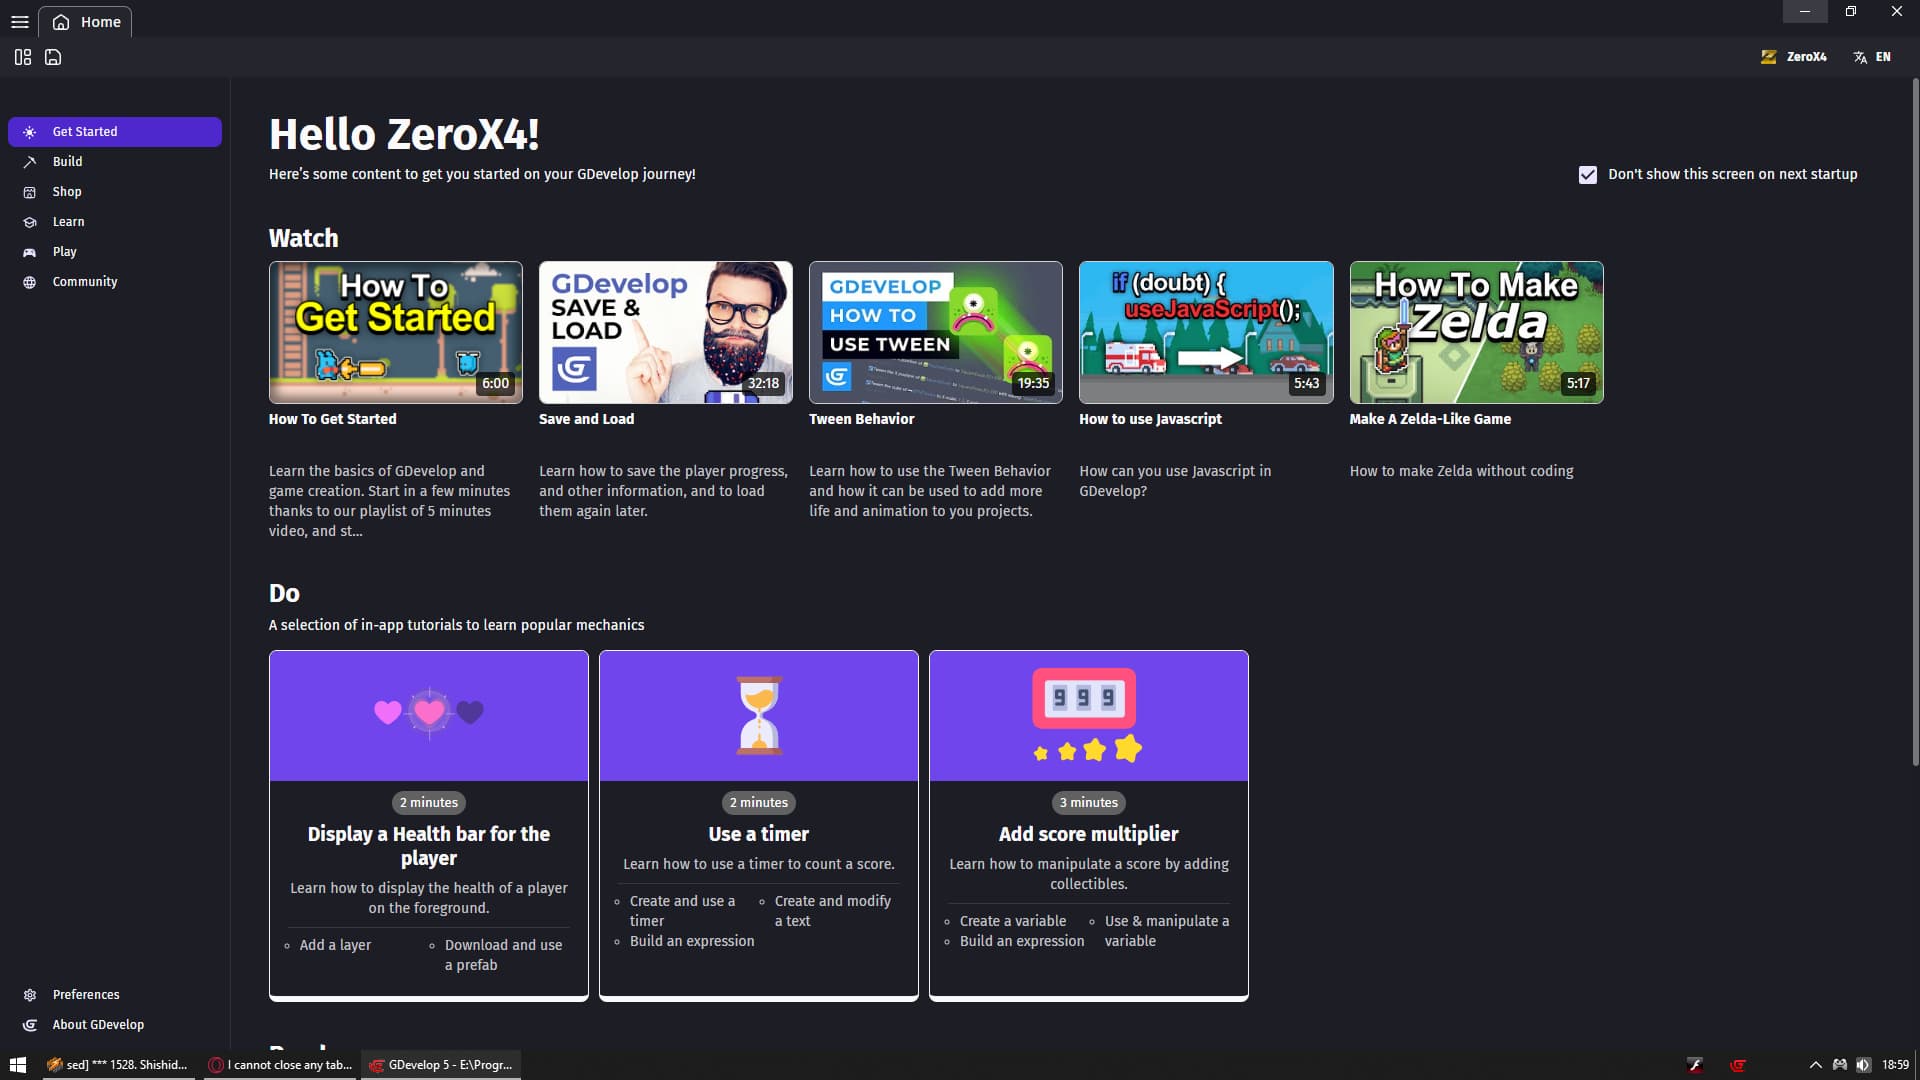Open the Build section
The width and height of the screenshot is (1920, 1080).
click(115, 162)
